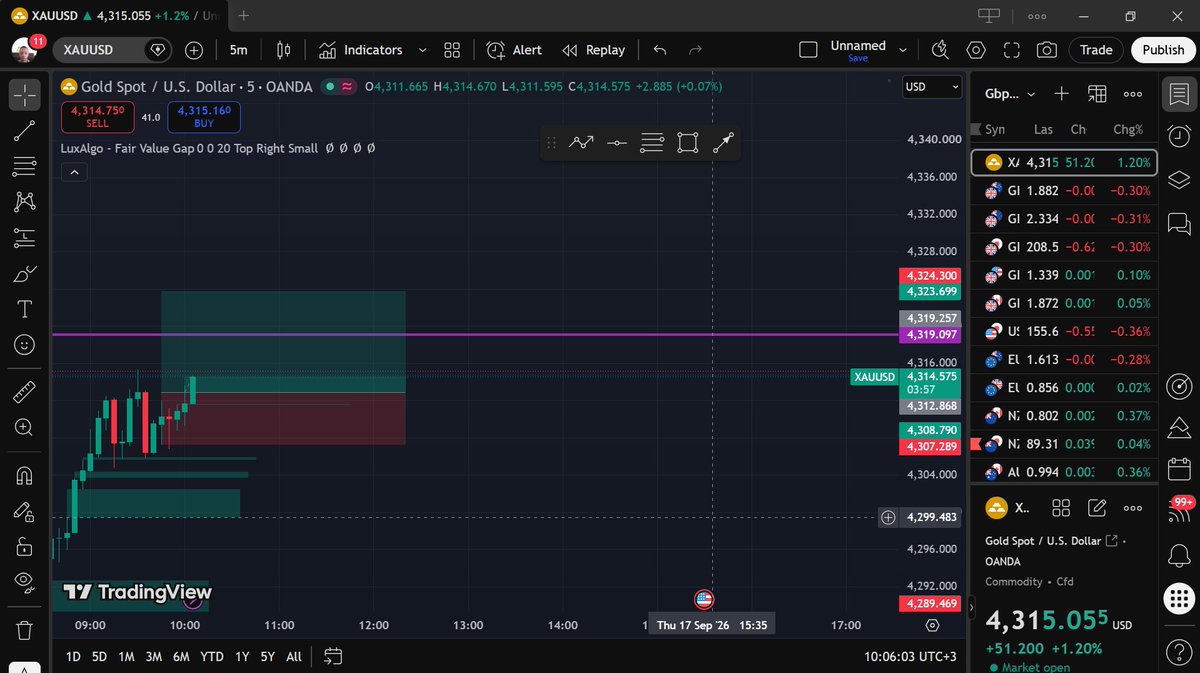Click the compare or add symbol plus icon
This screenshot has width=1200, height=673.
pyautogui.click(x=194, y=50)
